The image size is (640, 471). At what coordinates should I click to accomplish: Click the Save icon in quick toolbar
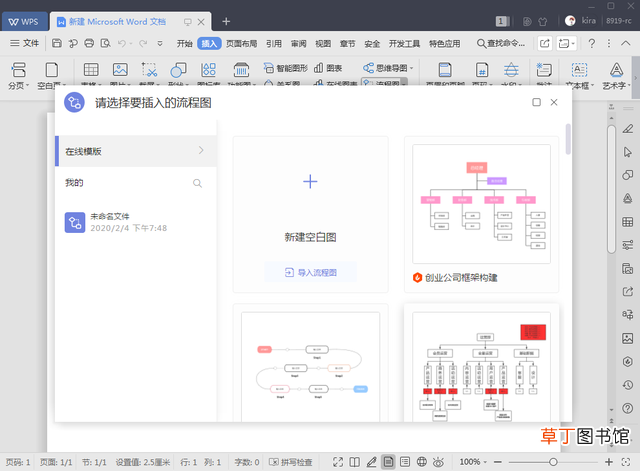tap(57, 43)
